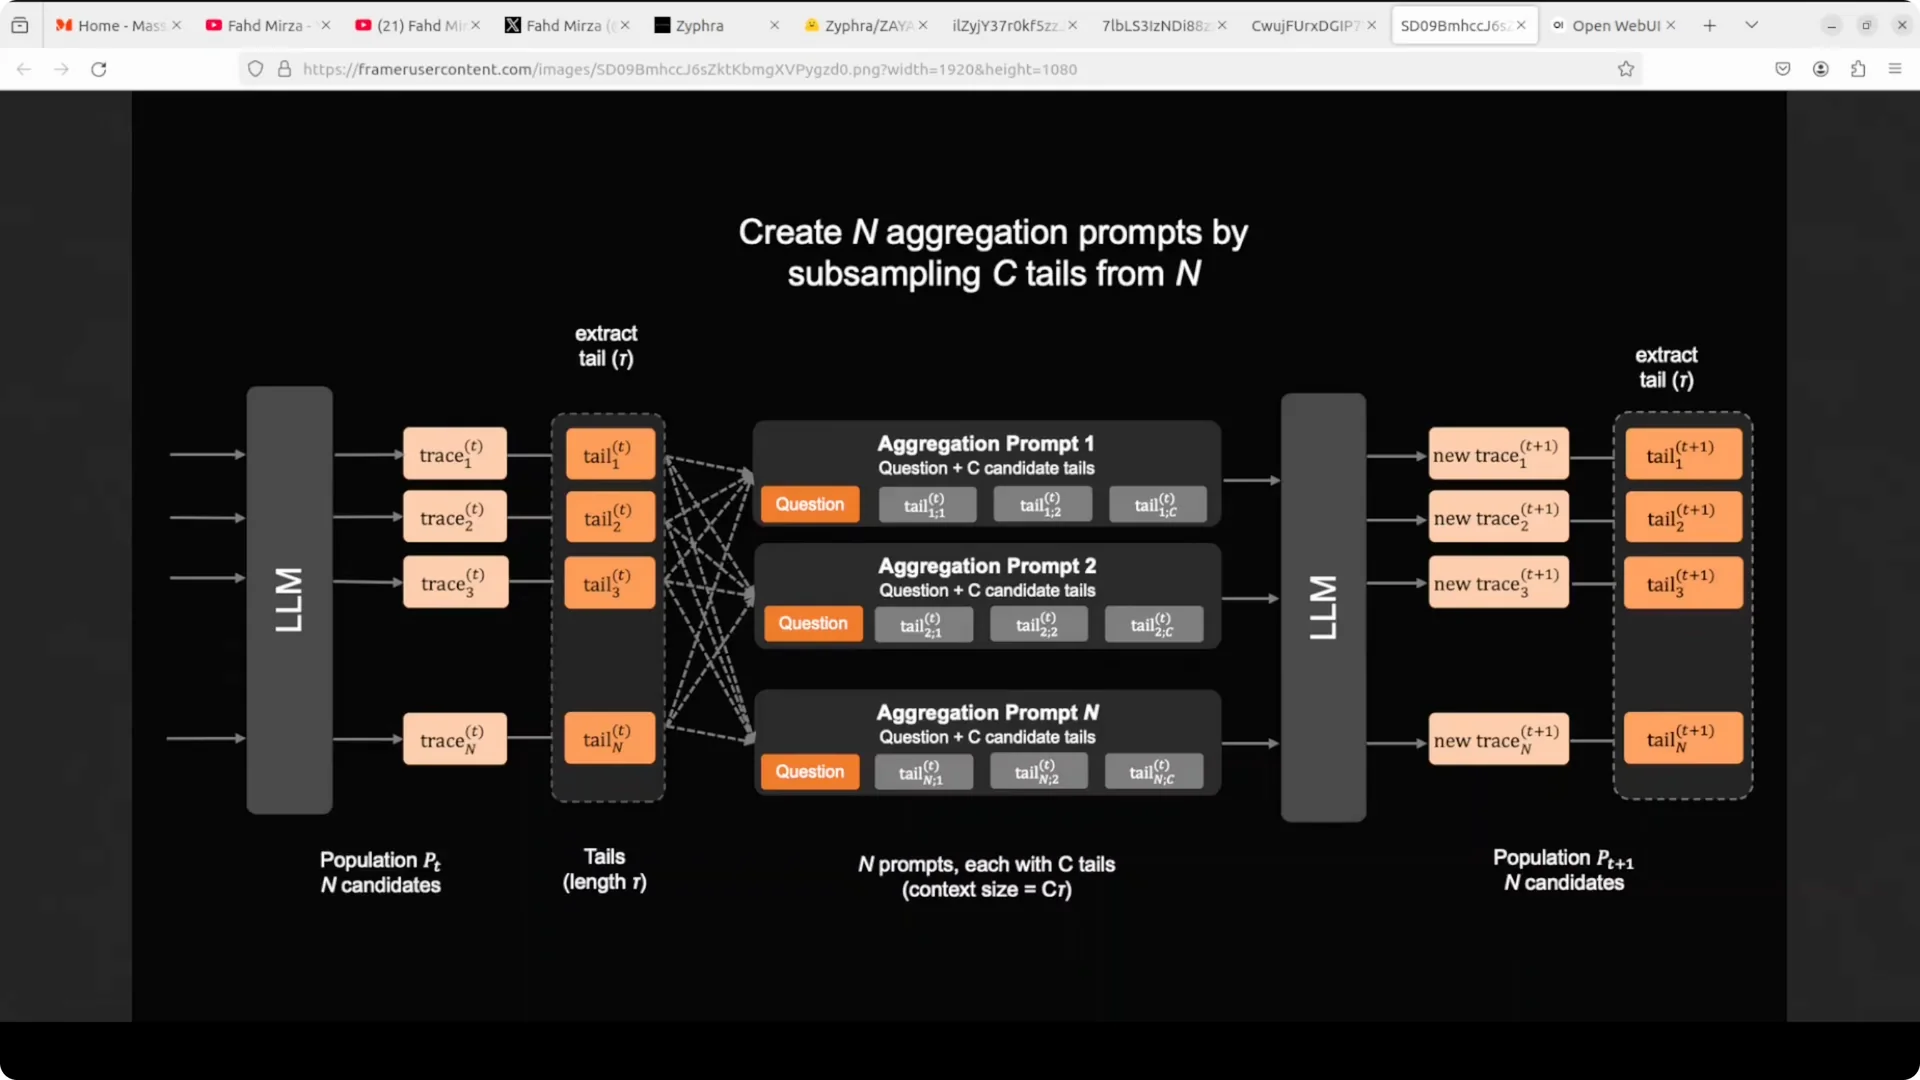Close the Zyphra/ZAYA tab
Viewport: 1920px width, 1080px height.
pos(923,25)
